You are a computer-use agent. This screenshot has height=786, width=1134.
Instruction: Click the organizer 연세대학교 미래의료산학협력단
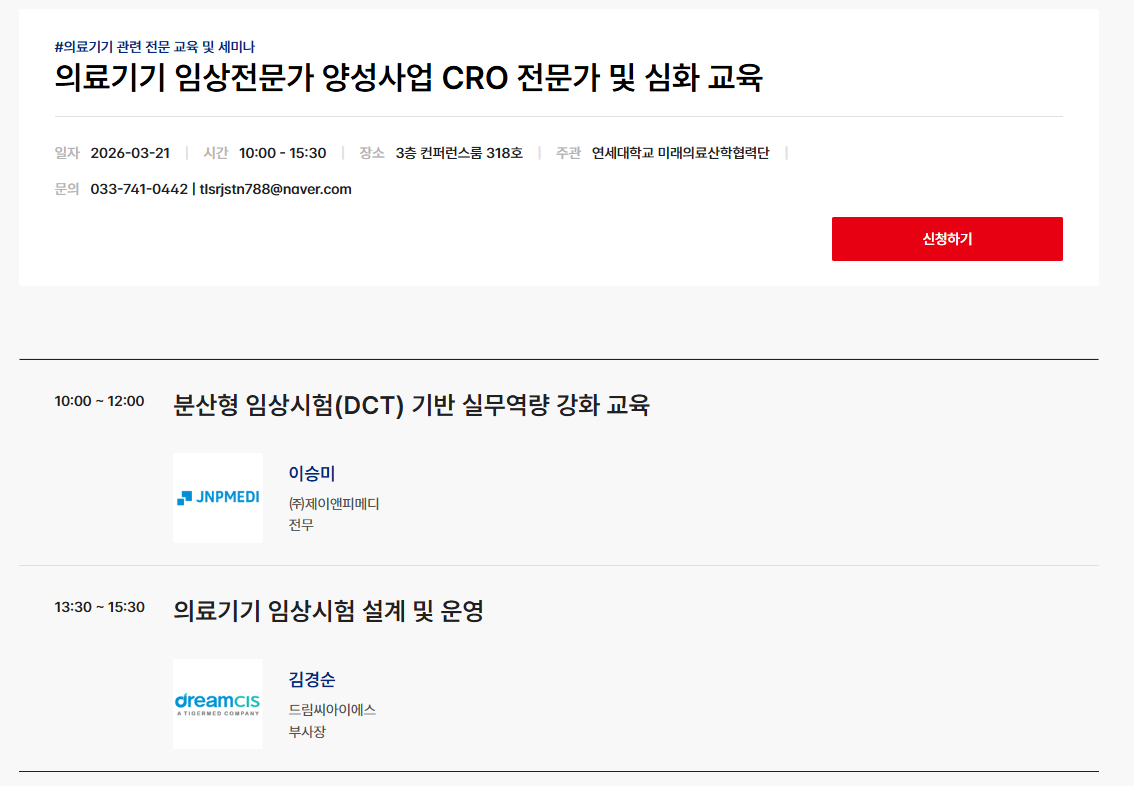(x=682, y=153)
